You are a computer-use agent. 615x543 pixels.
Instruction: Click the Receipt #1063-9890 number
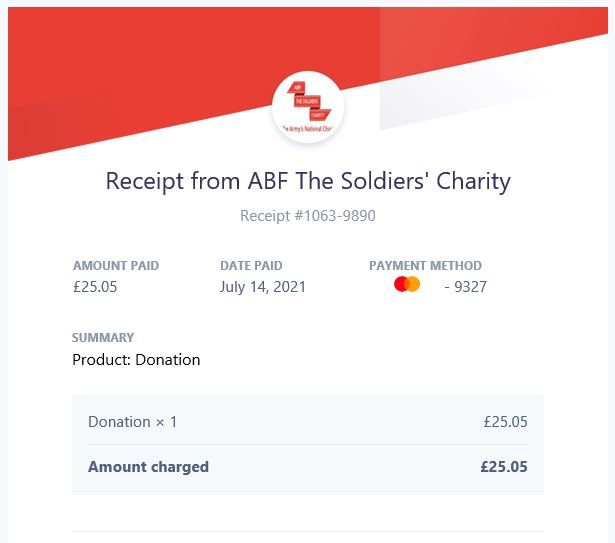tap(308, 216)
